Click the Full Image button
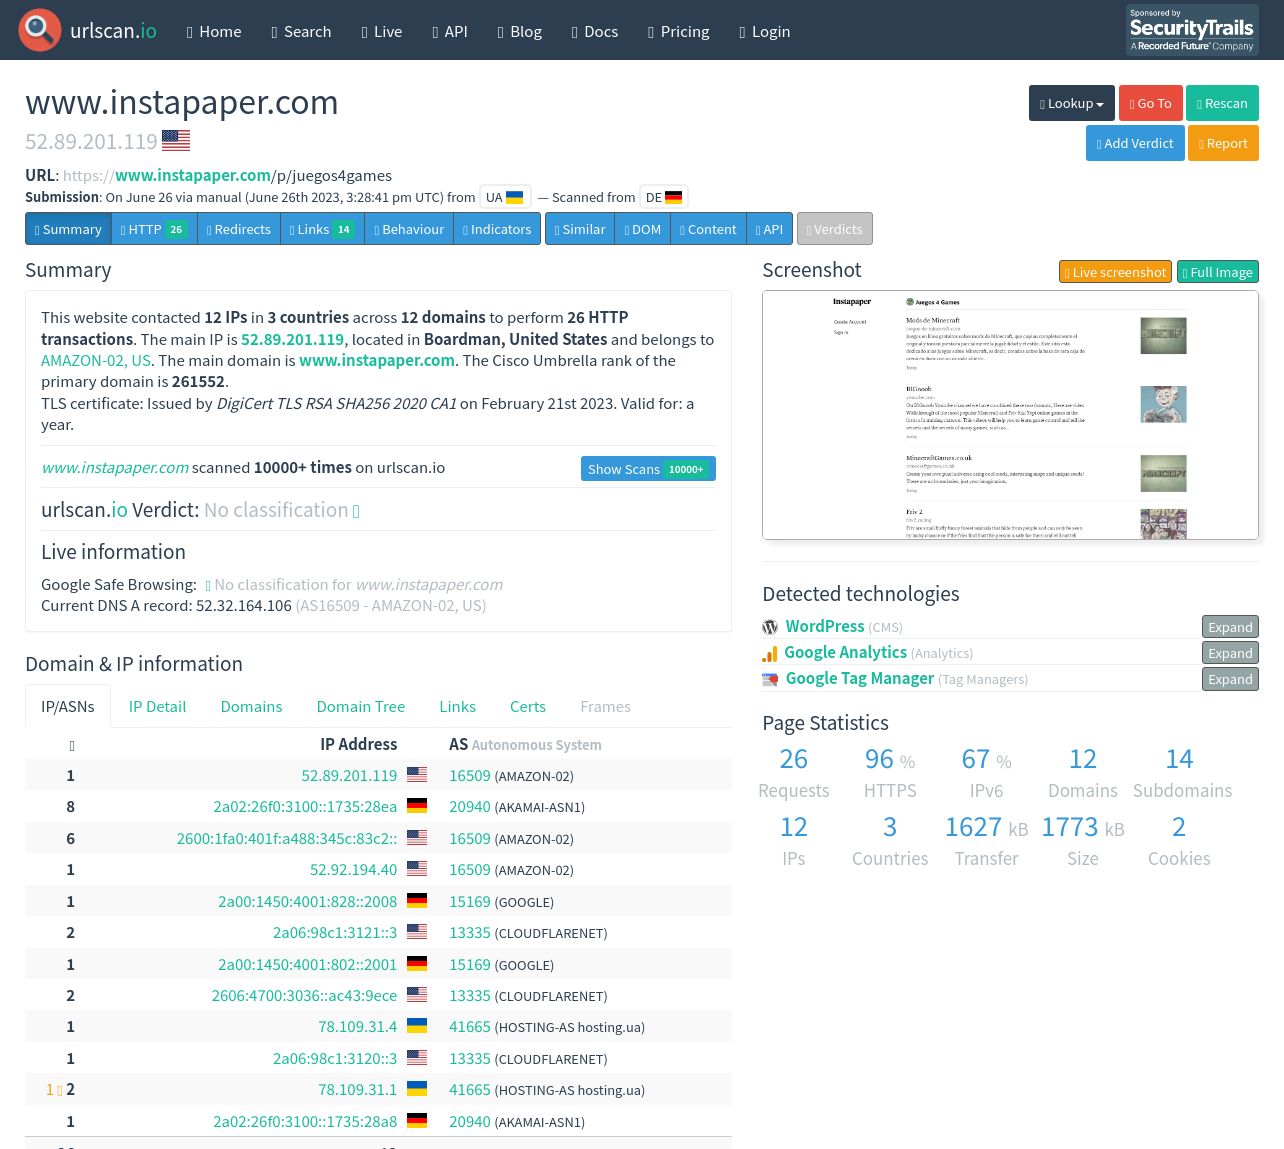1284x1149 pixels. coord(1217,272)
